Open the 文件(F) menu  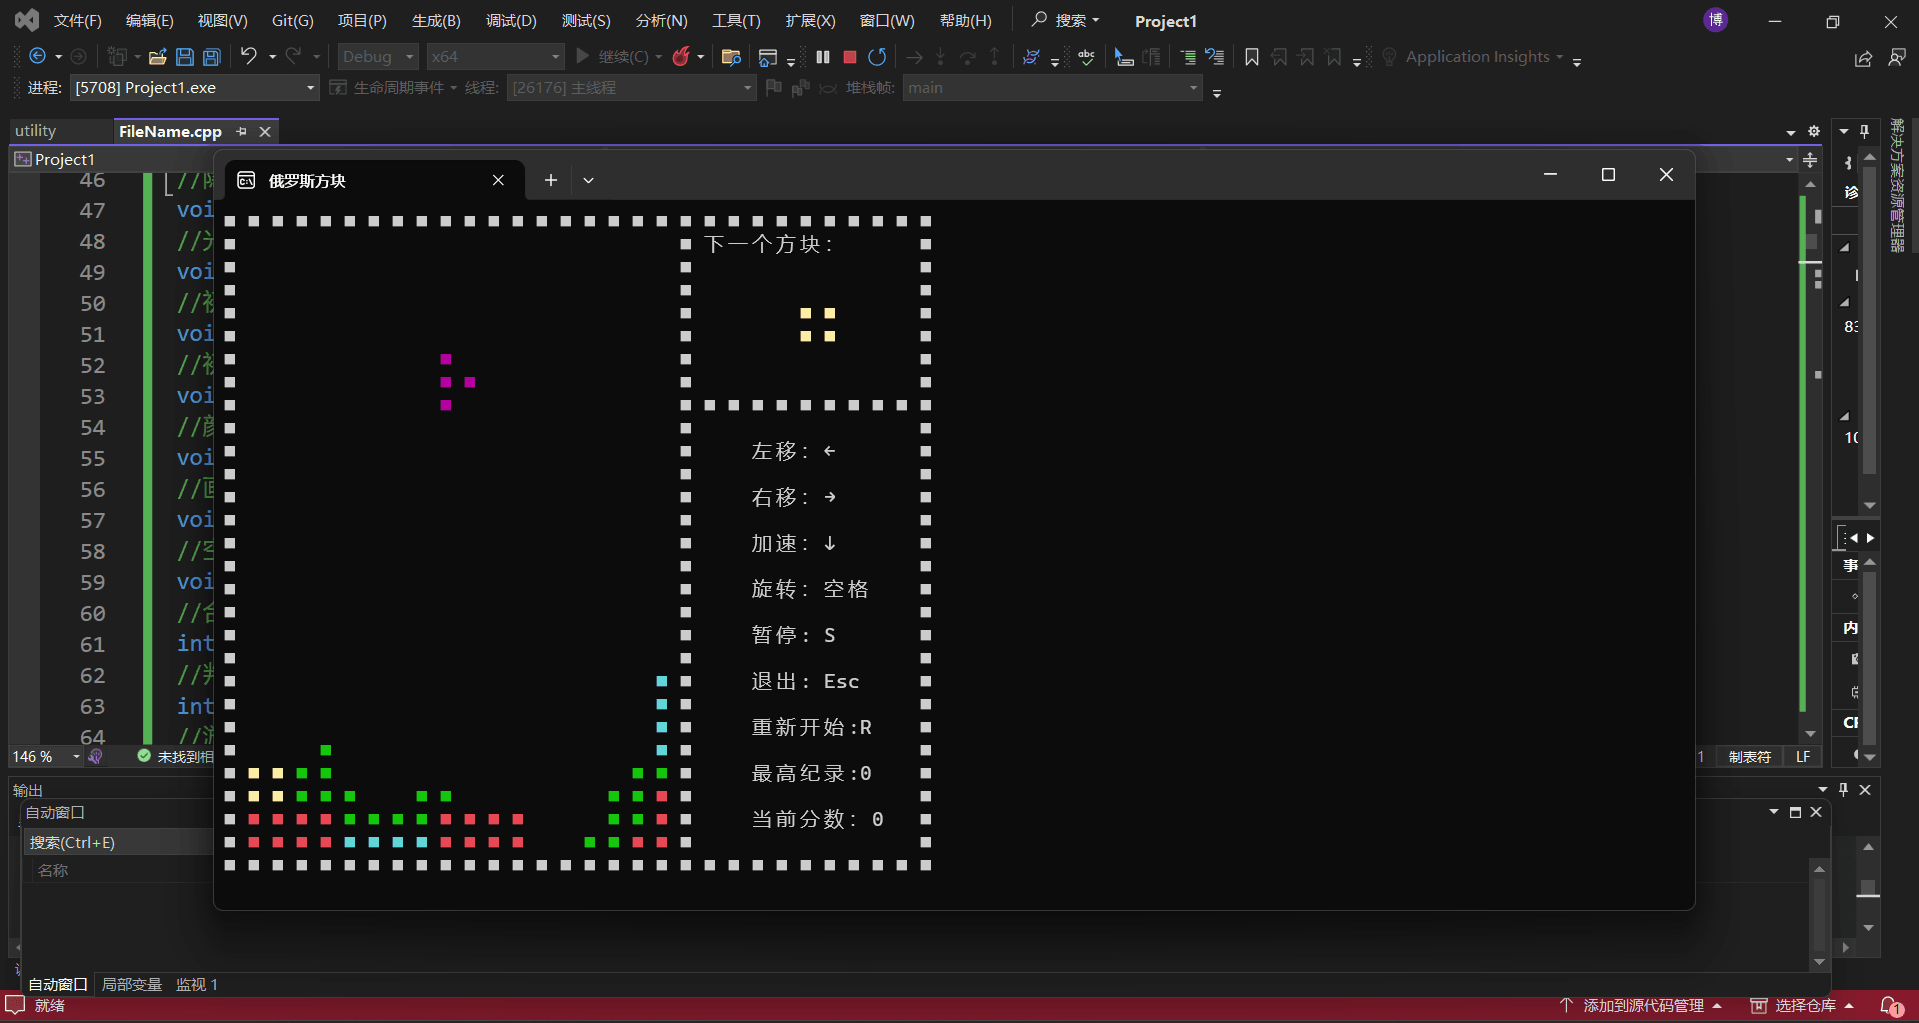click(78, 21)
